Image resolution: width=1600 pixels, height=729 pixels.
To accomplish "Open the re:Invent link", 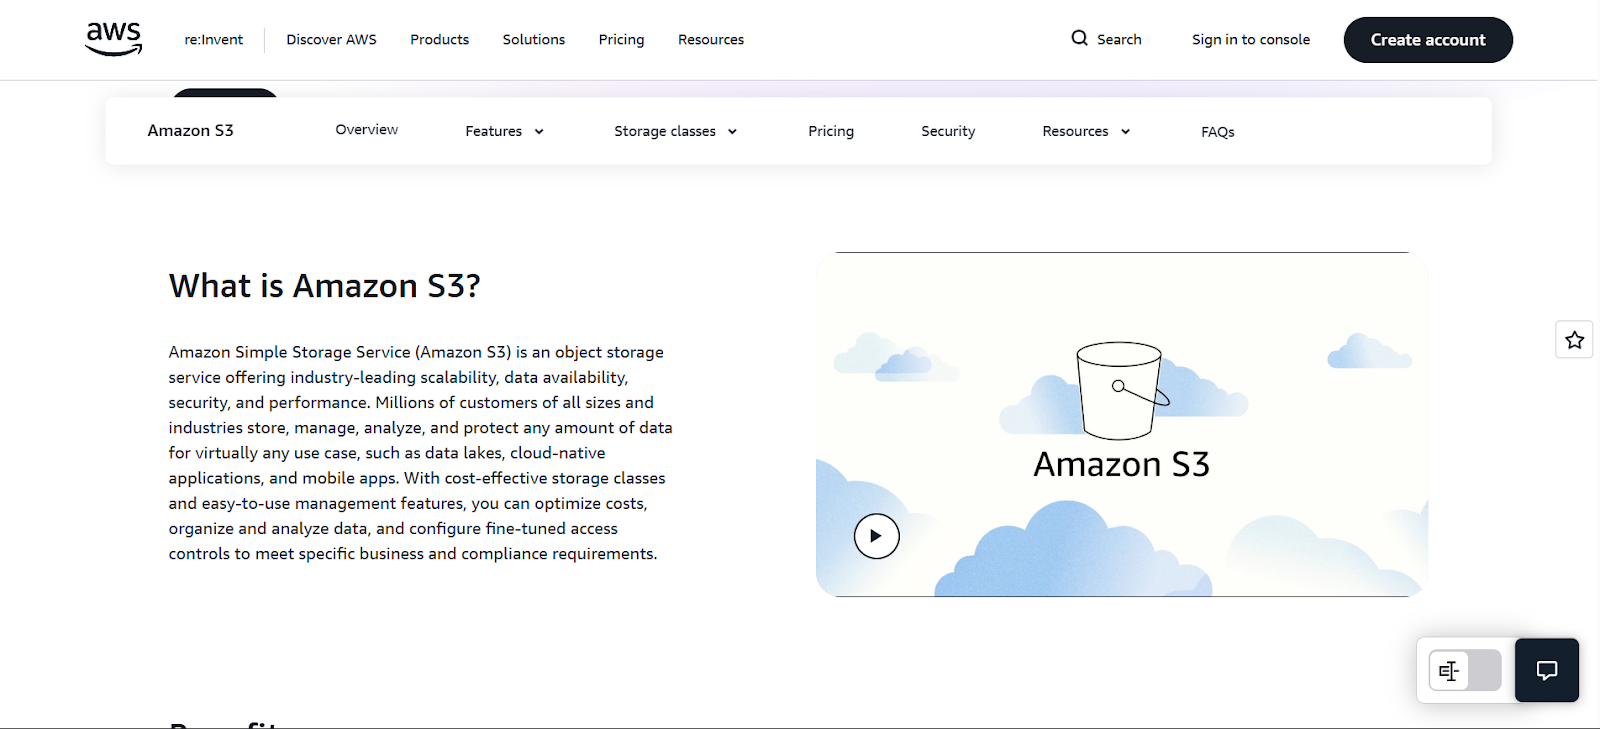I will 214,40.
